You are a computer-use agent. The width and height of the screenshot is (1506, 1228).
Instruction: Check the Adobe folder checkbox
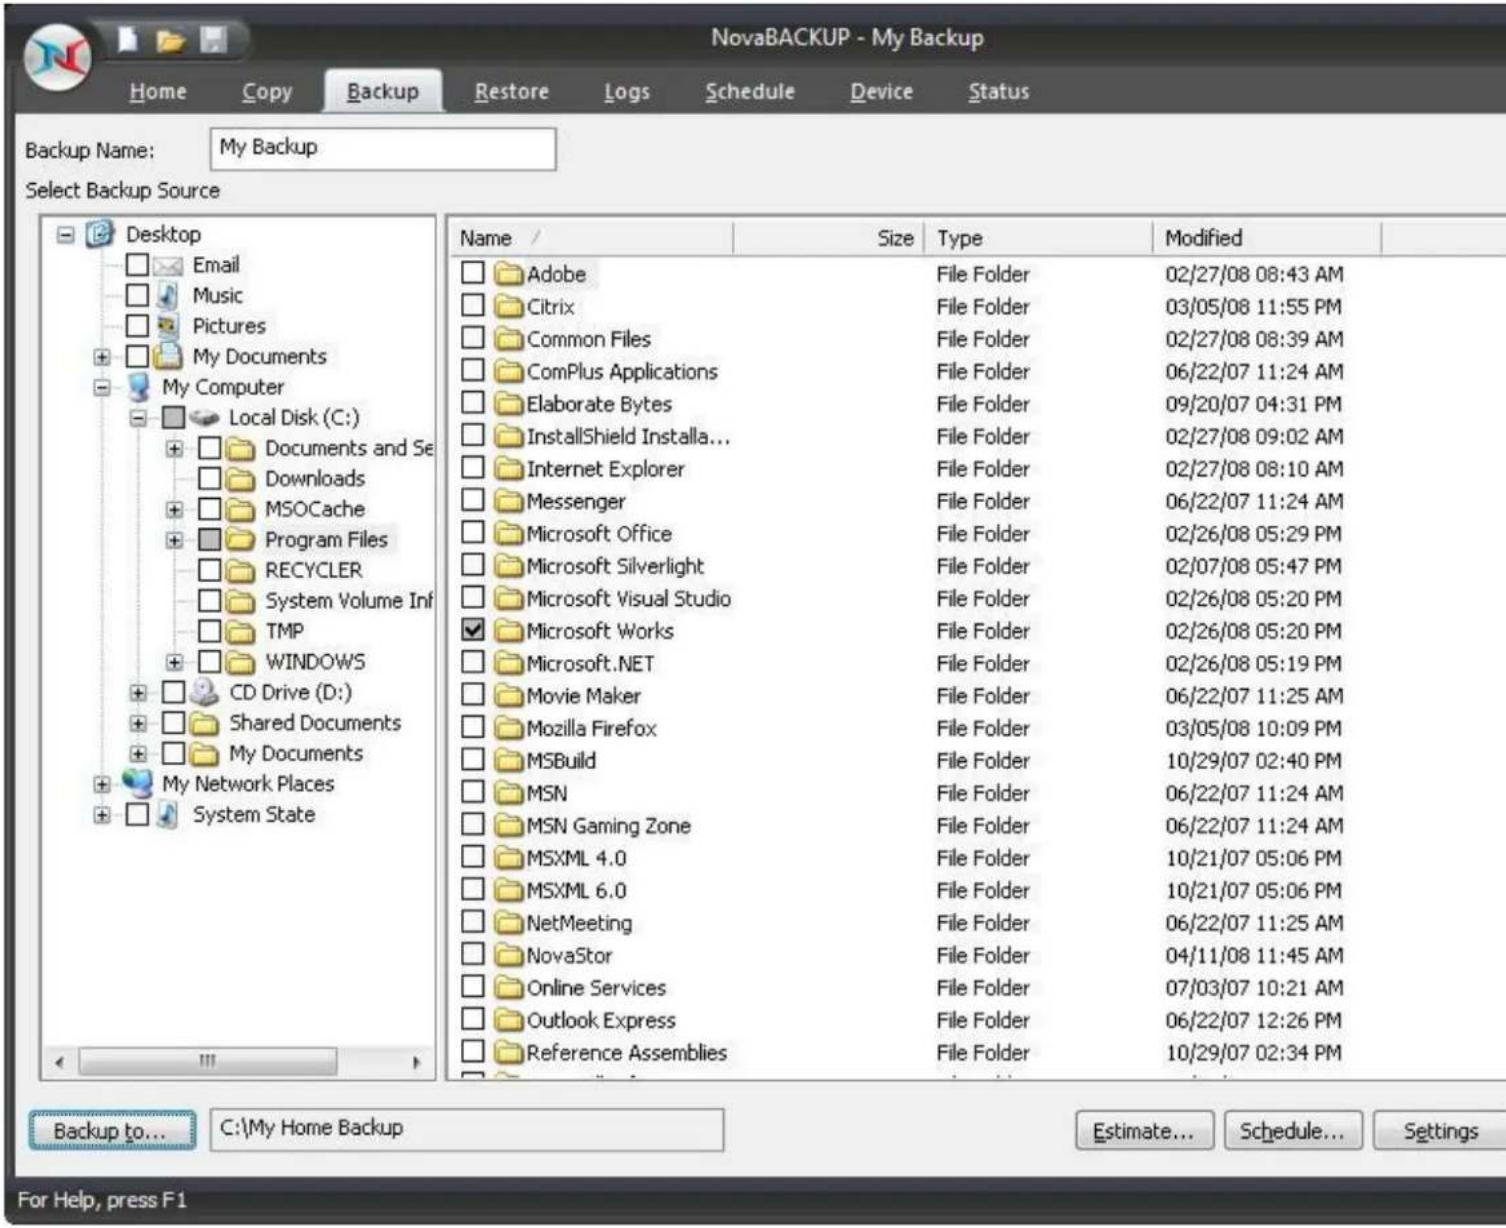click(473, 273)
